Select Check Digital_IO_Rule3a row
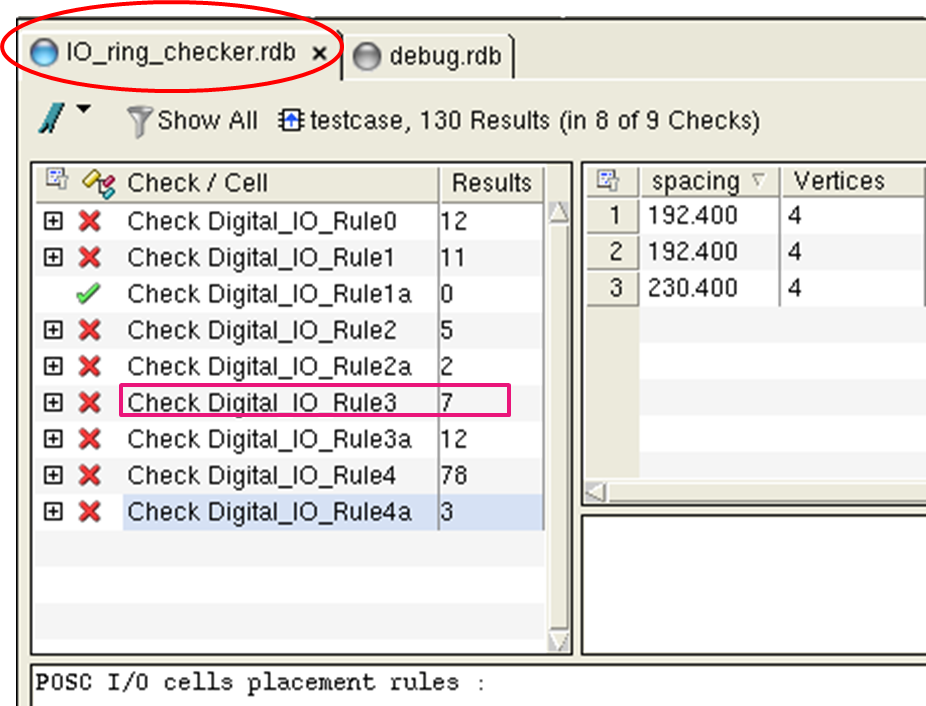This screenshot has width=926, height=706. tap(289, 439)
